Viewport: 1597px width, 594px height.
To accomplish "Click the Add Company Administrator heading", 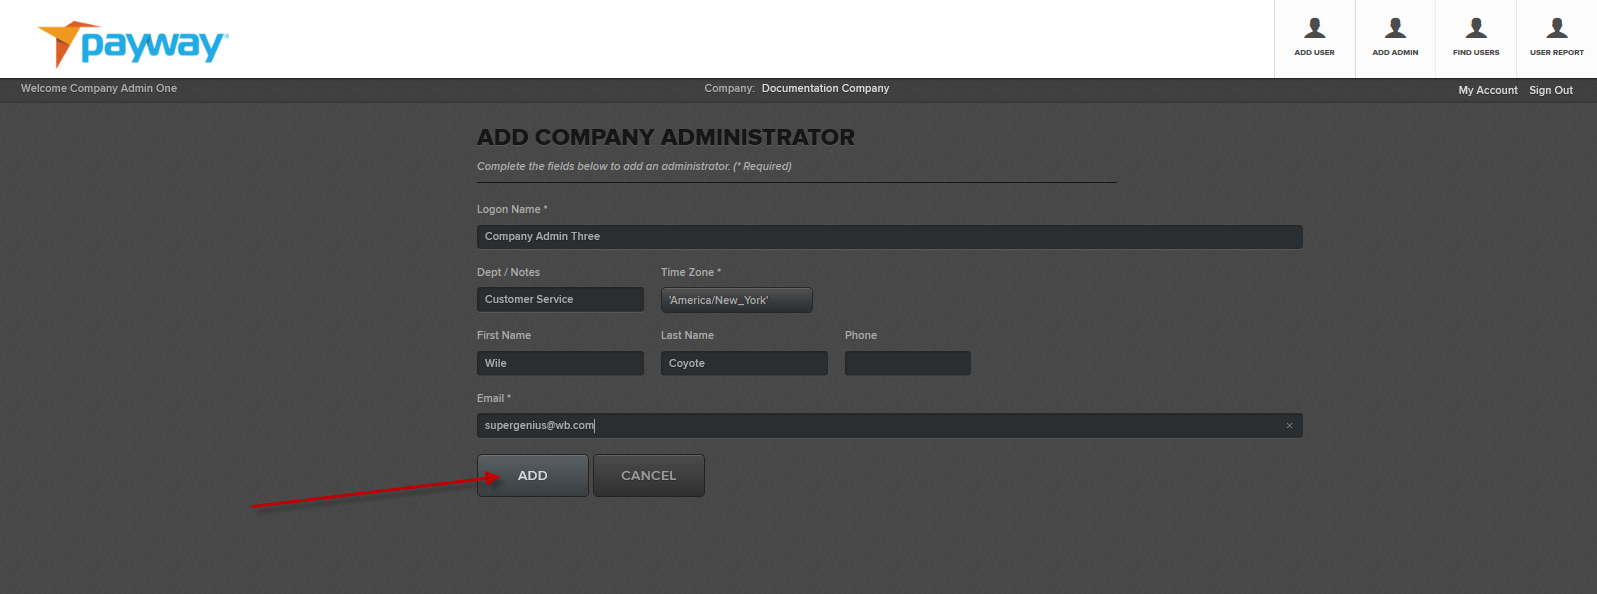I will click(x=665, y=137).
